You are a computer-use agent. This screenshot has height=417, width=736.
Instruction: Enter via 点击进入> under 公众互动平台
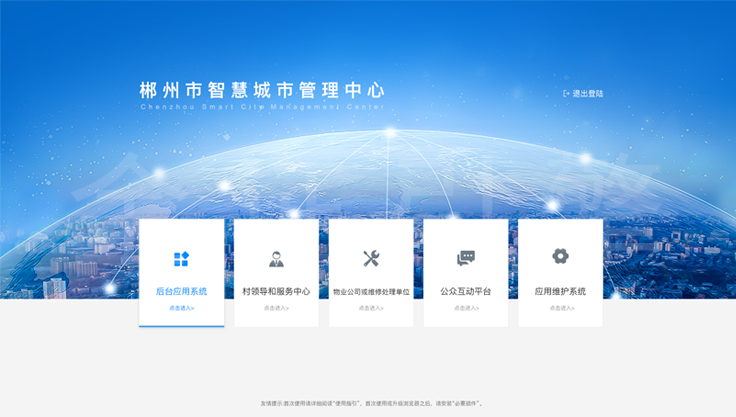pyautogui.click(x=466, y=308)
